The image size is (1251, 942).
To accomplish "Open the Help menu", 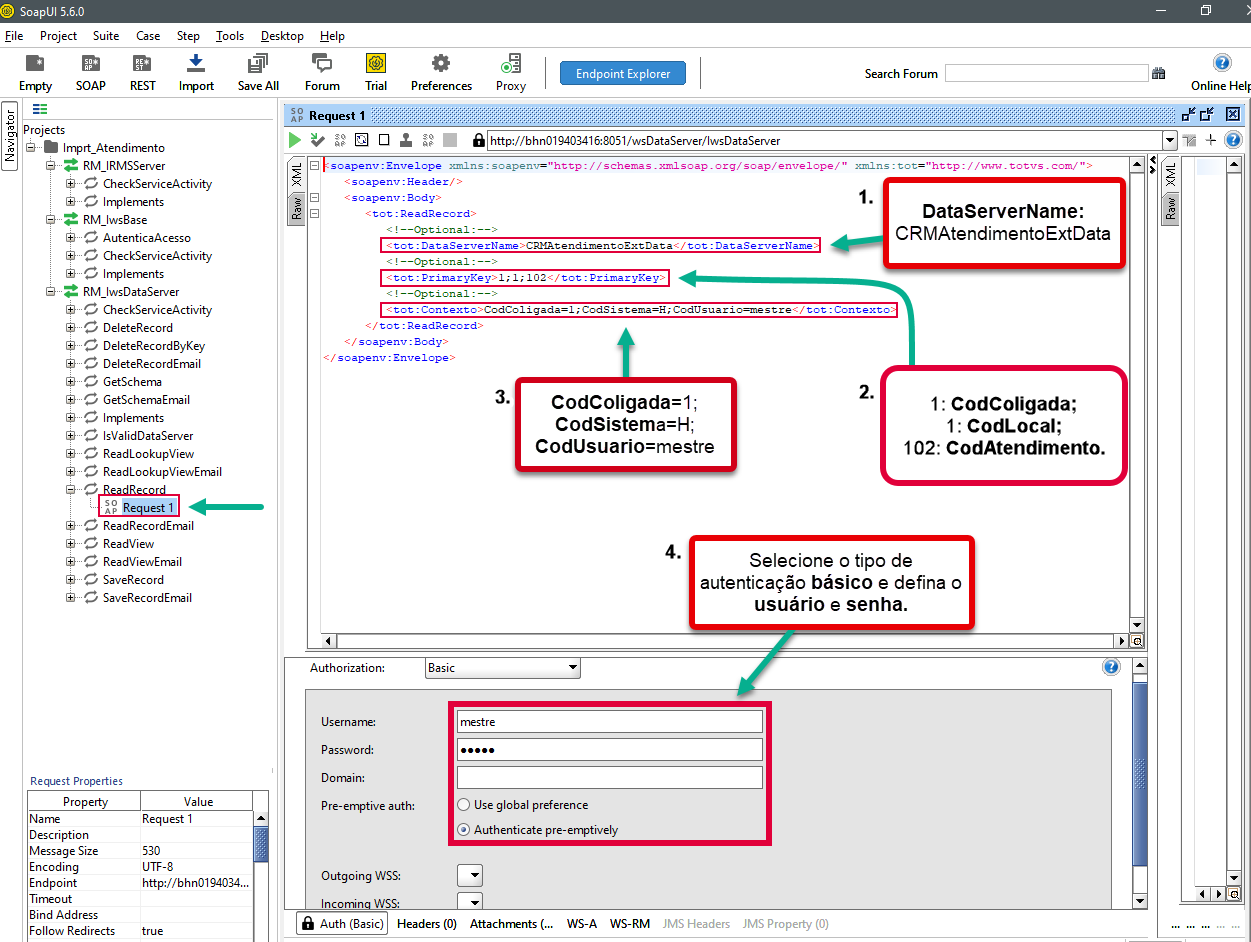I will [x=332, y=35].
